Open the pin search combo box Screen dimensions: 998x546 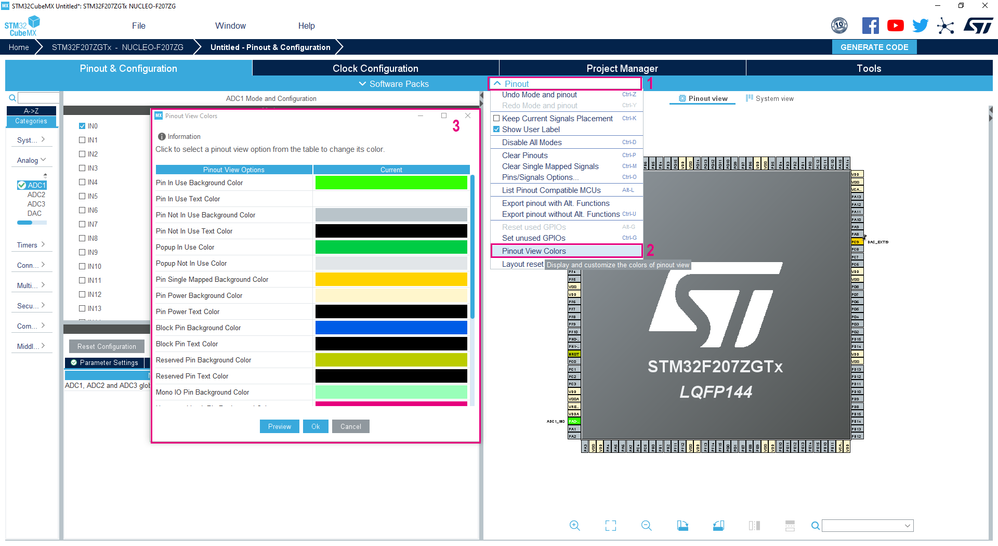tap(868, 526)
